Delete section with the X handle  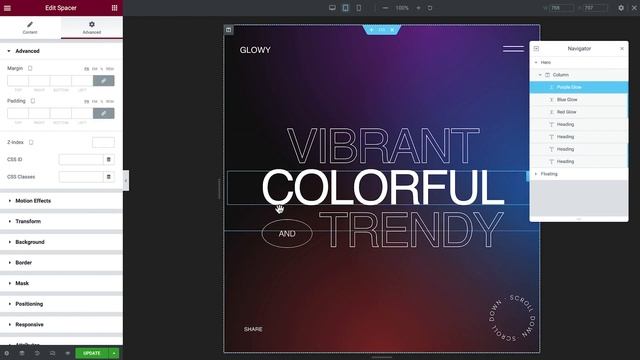pos(392,30)
